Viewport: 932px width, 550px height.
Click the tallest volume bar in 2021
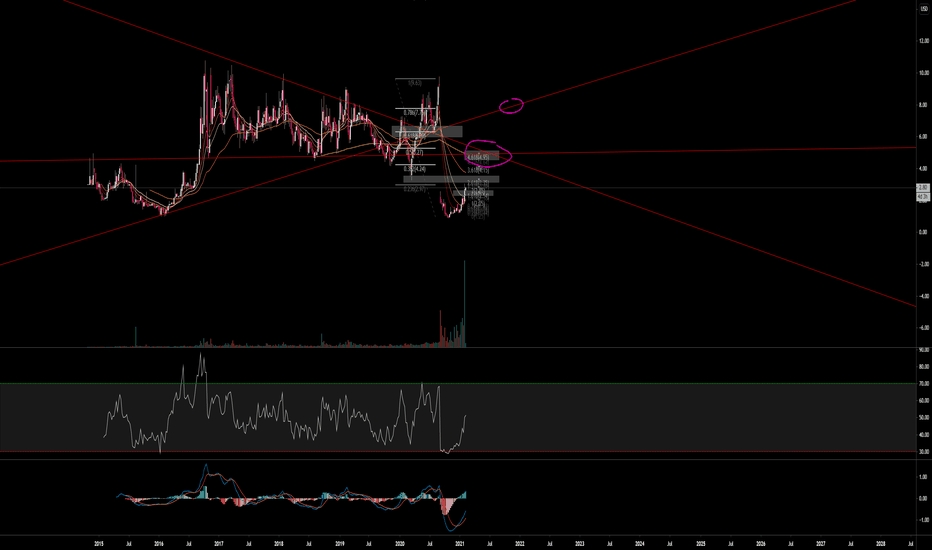(x=464, y=303)
